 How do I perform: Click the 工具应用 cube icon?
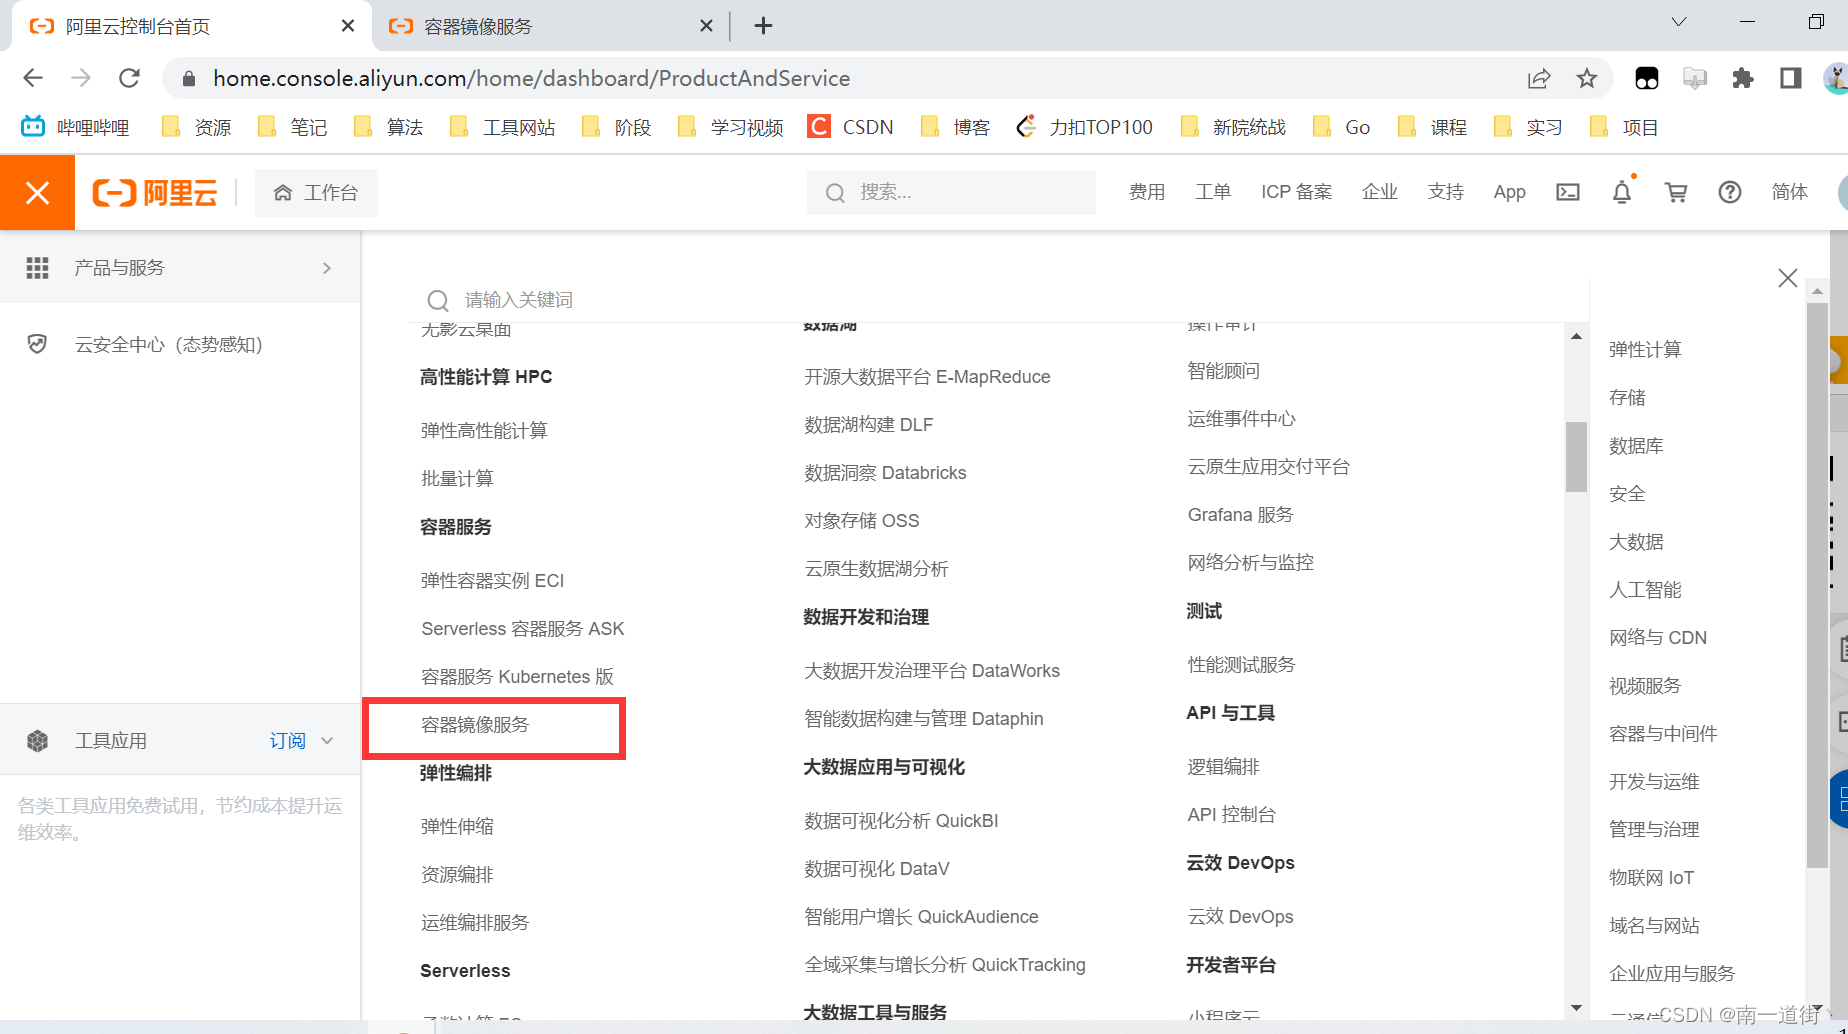click(37, 741)
